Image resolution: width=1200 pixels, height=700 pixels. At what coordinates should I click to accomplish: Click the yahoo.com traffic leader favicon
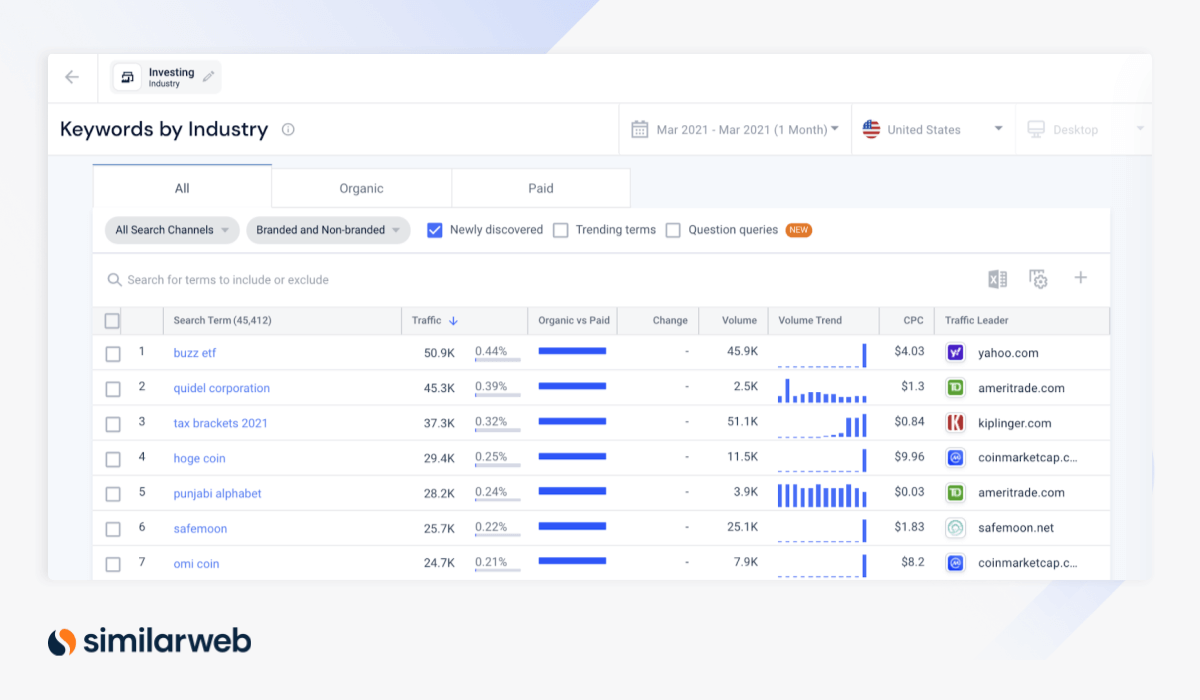pyautogui.click(x=954, y=352)
